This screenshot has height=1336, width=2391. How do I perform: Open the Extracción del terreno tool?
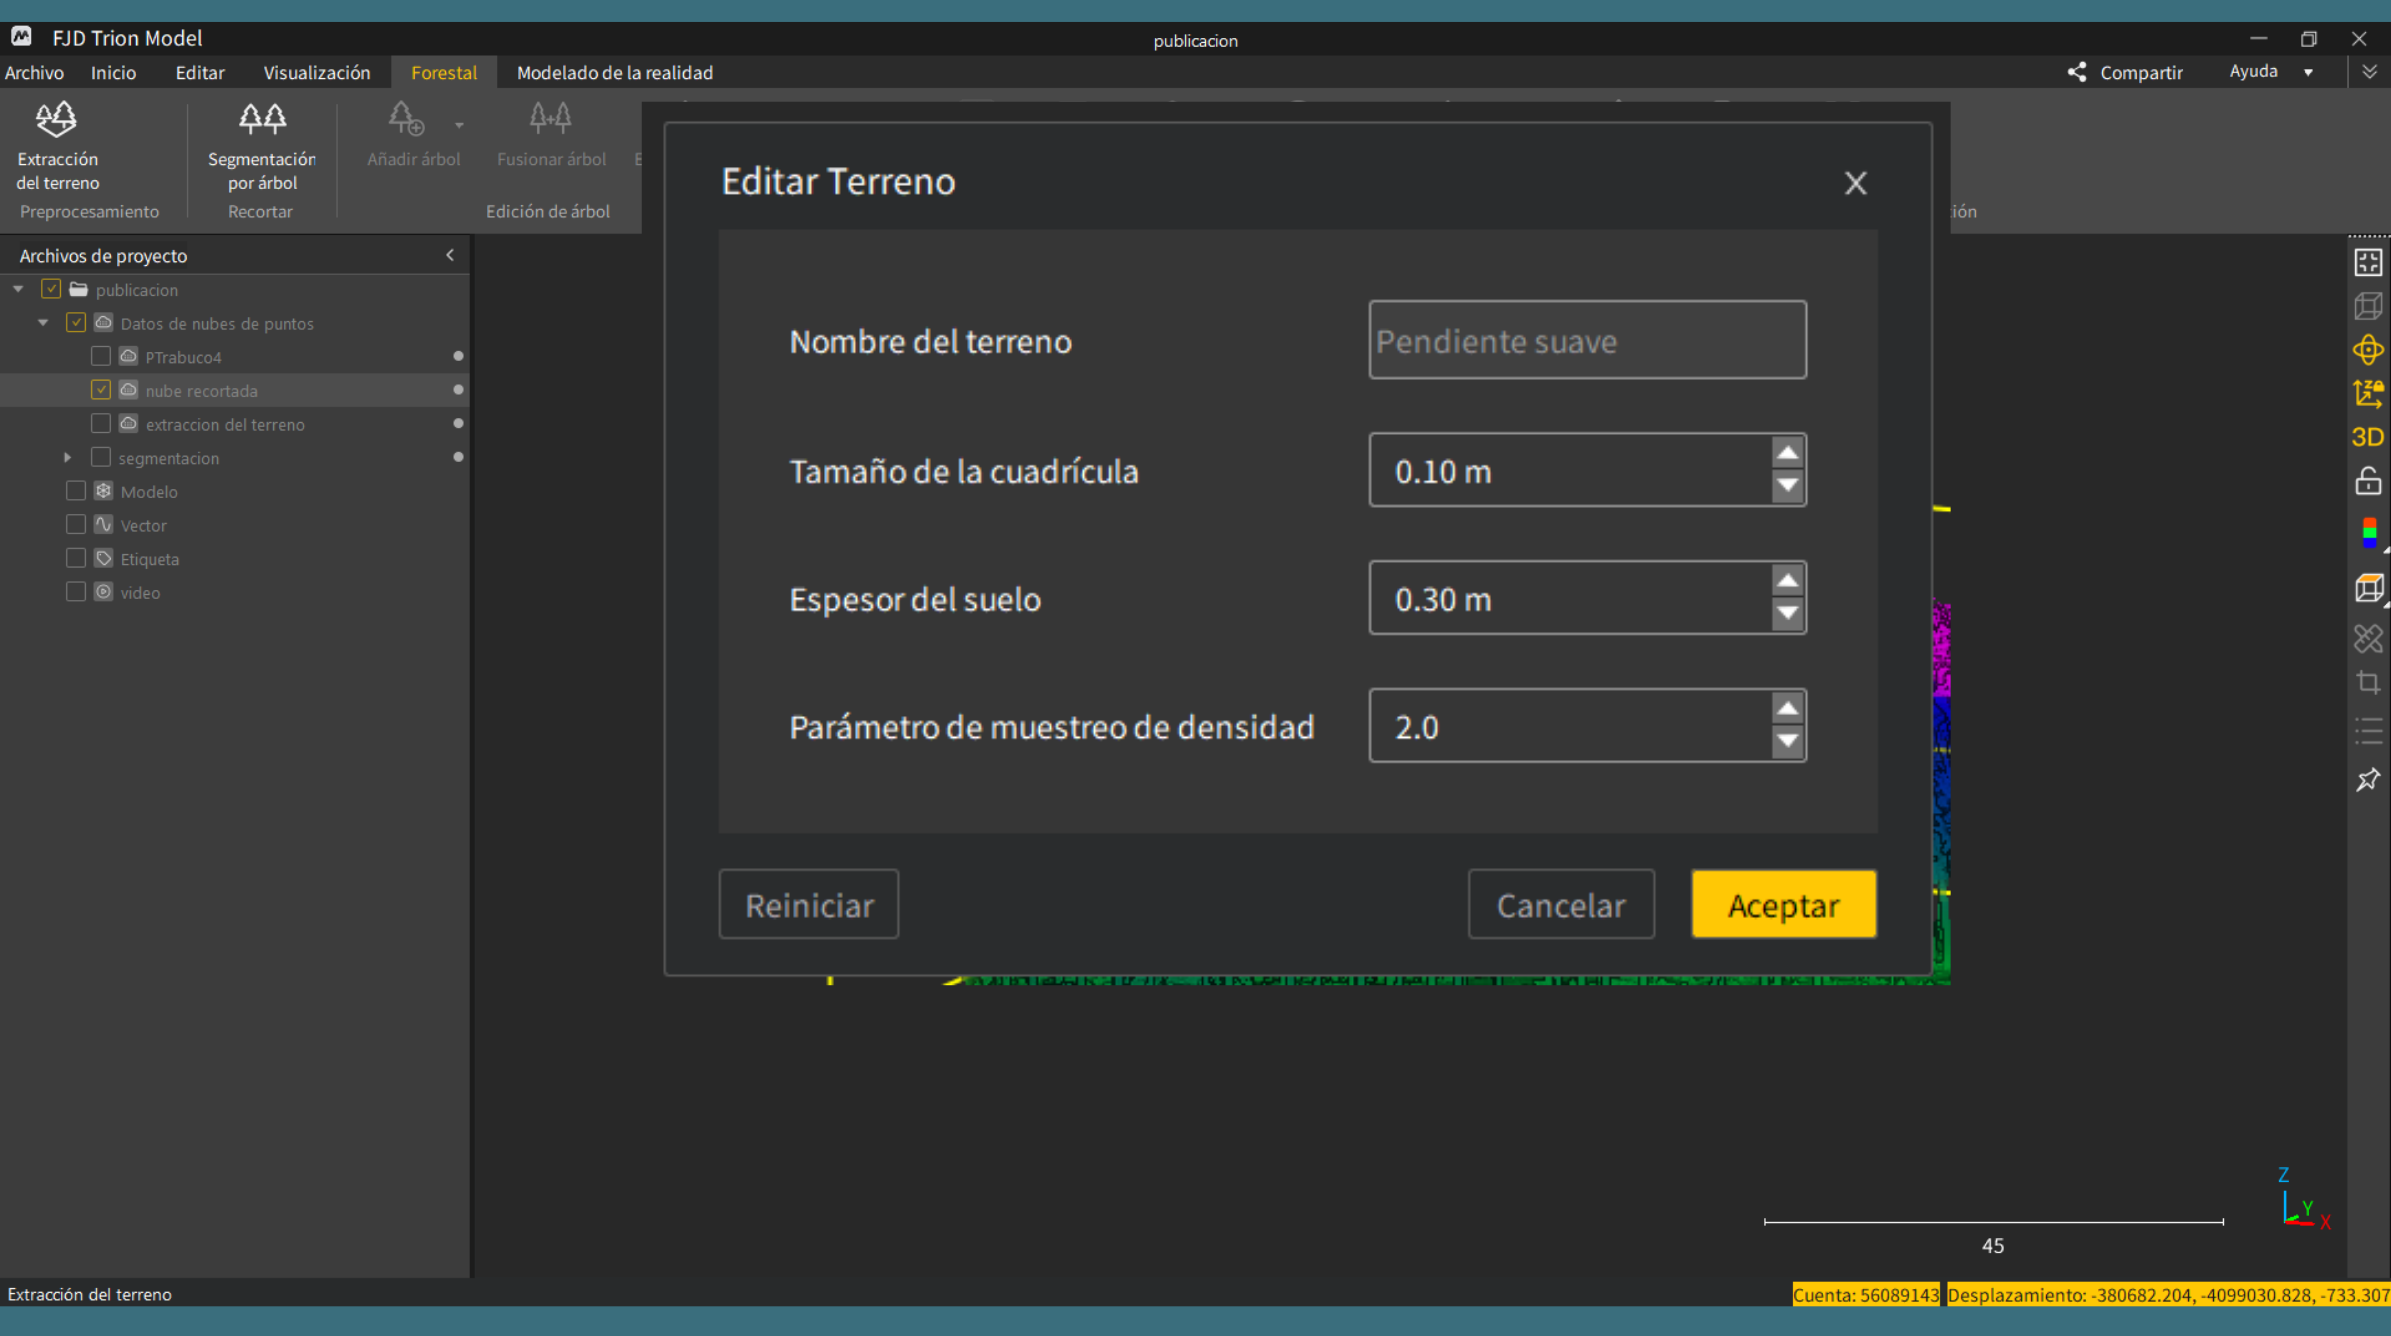(58, 145)
